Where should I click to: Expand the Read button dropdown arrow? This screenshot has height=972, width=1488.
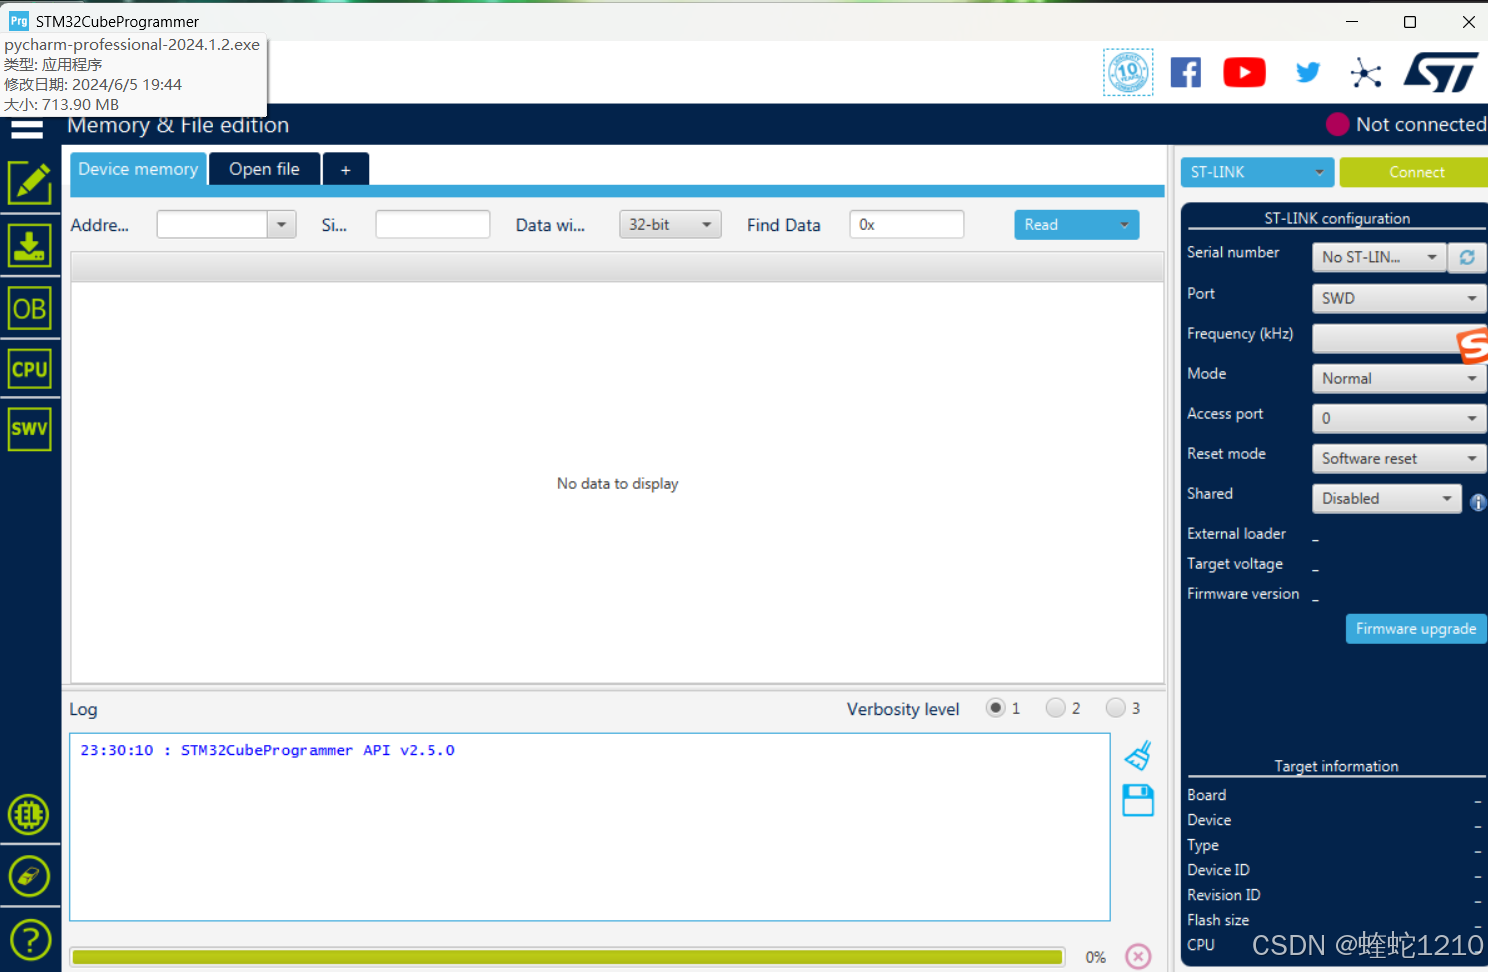tap(1124, 225)
